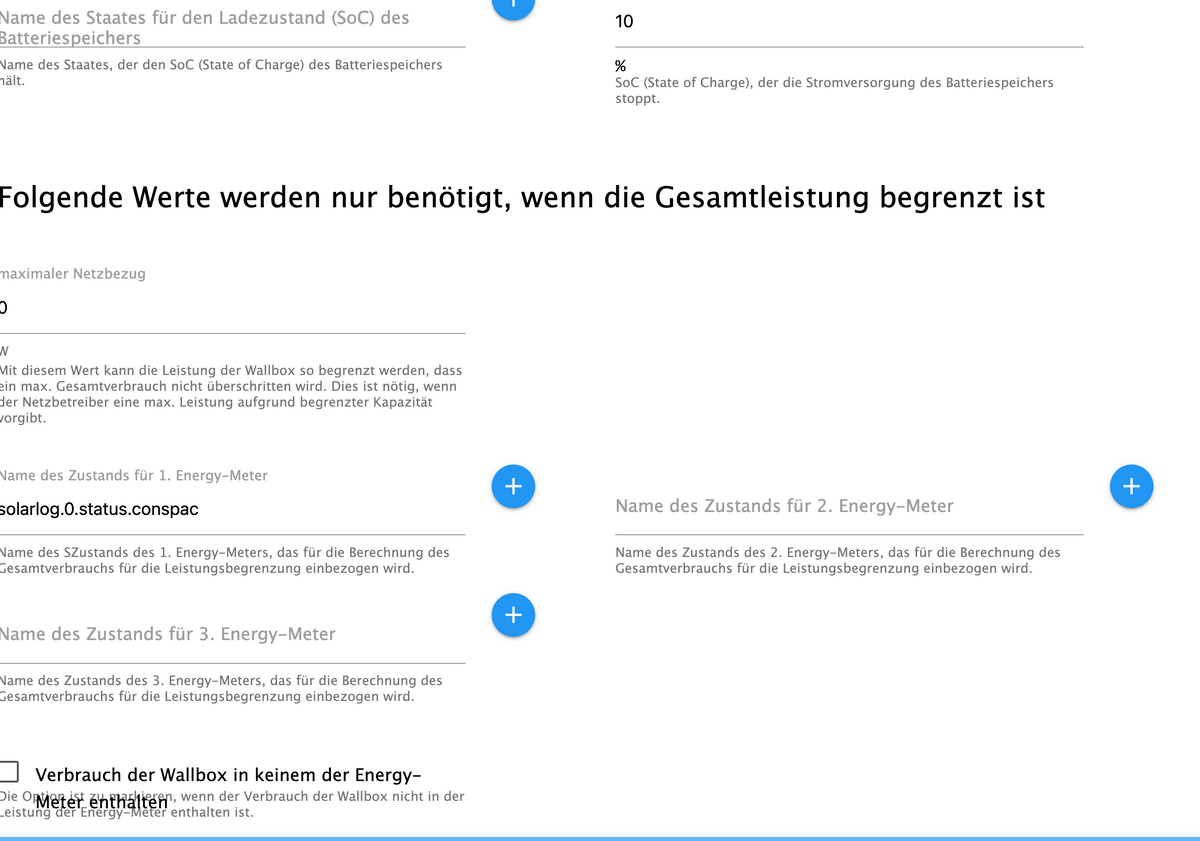Click plus button beside 3. Energy-Meter field
The height and width of the screenshot is (841, 1200).
click(513, 615)
